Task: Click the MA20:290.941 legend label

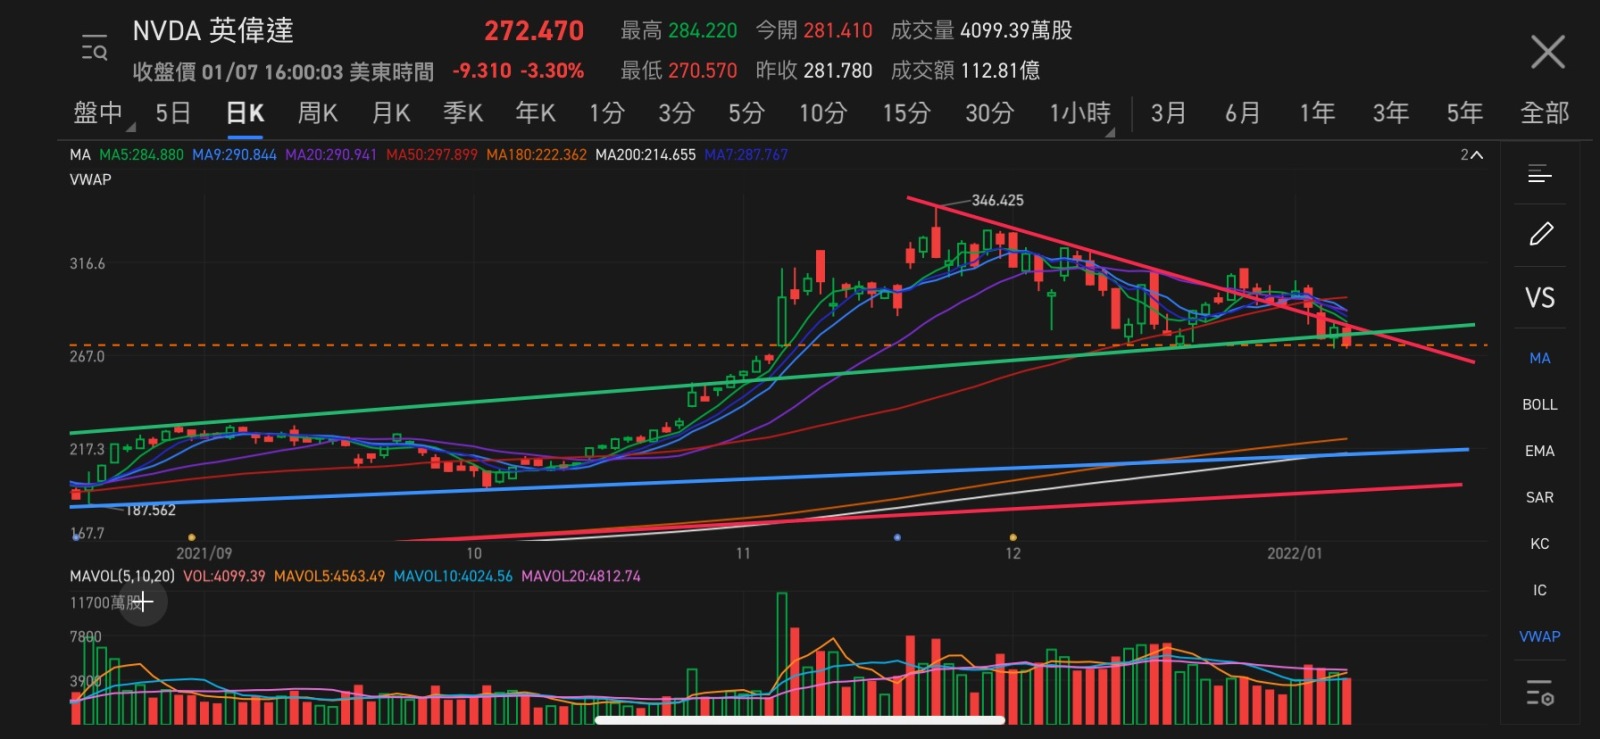Action: 331,155
